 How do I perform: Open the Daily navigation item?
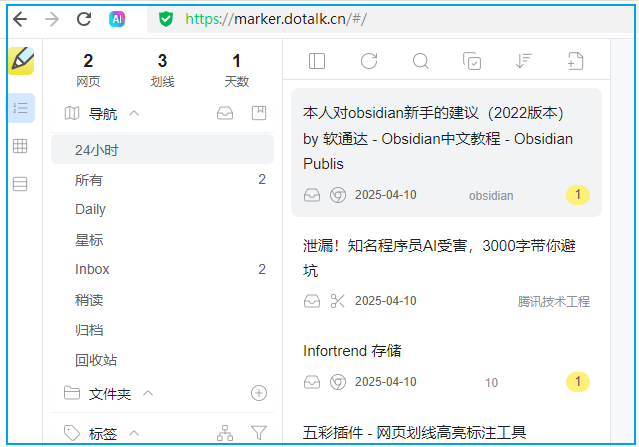[x=162, y=209]
